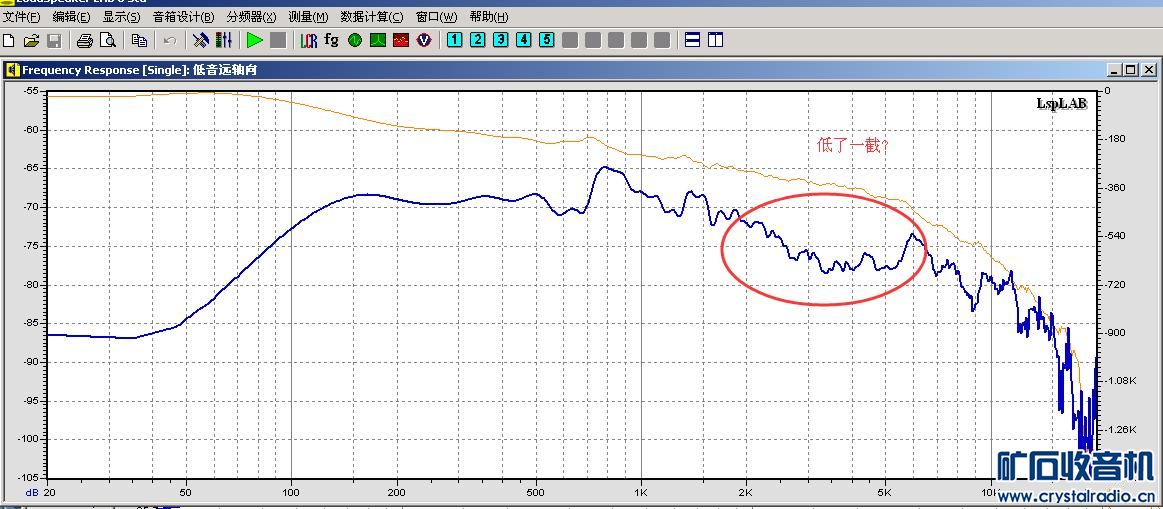Click the -55 level on the left axis
The width and height of the screenshot is (1163, 509).
pos(32,91)
